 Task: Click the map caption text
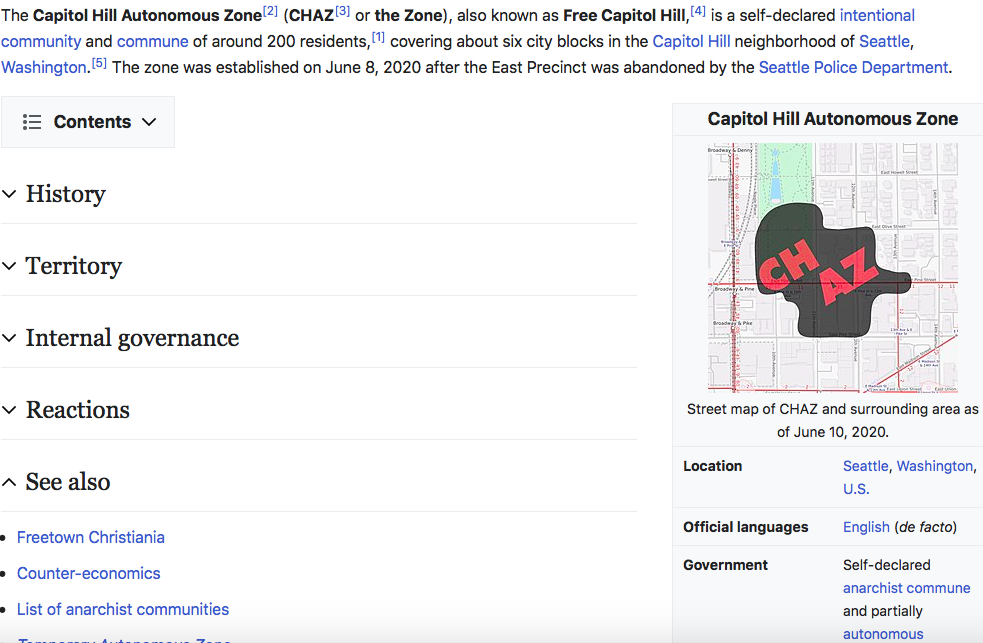pos(833,421)
